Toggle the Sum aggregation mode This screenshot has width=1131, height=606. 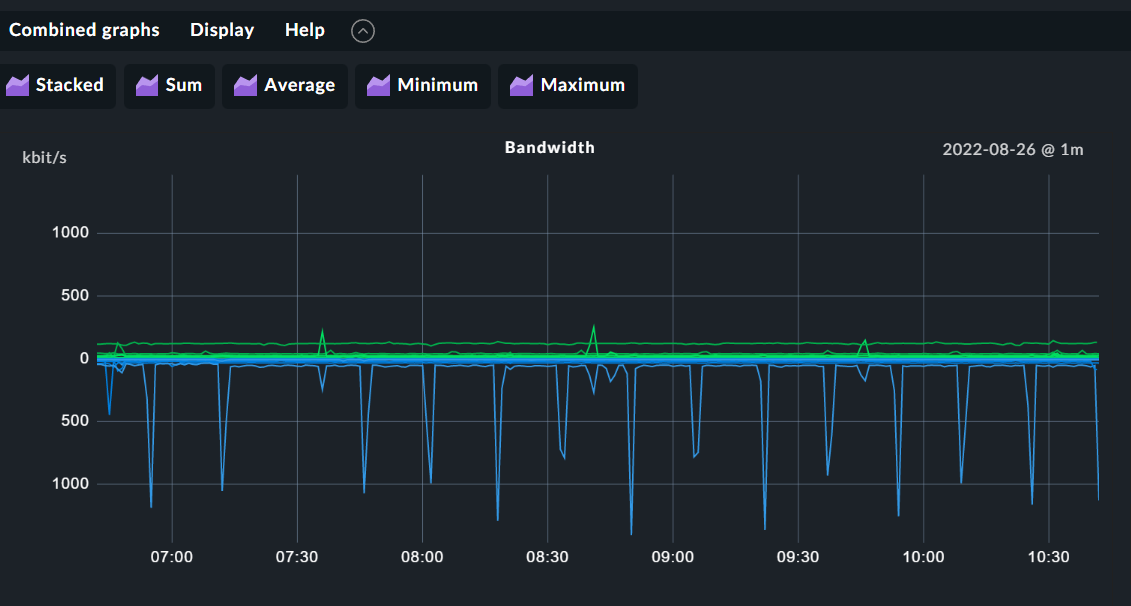tap(169, 86)
